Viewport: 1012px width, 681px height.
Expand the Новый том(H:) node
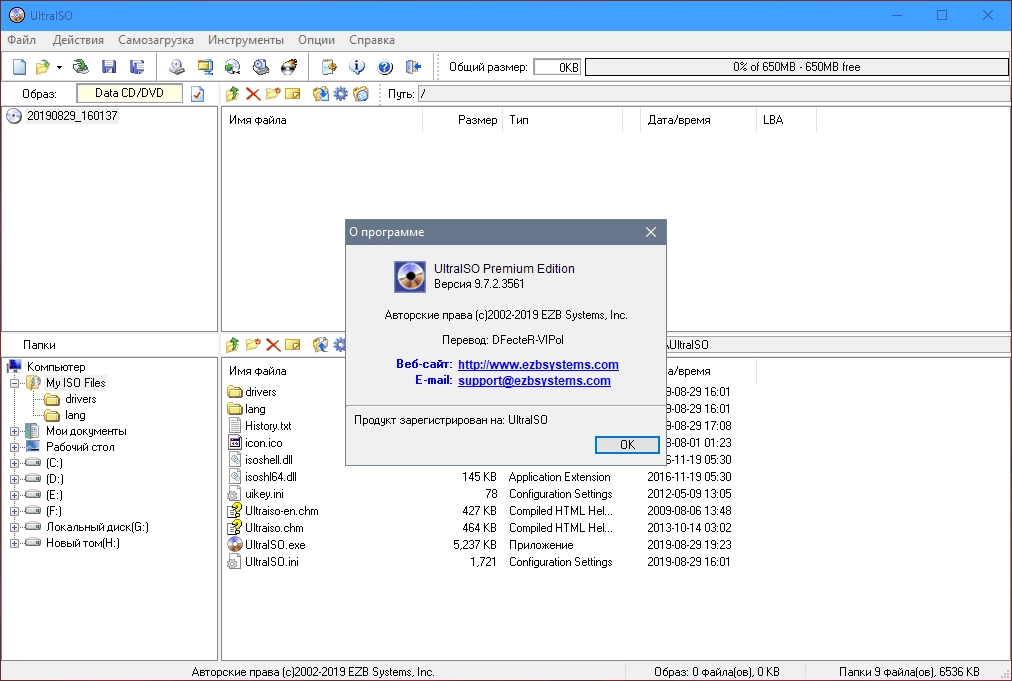pyautogui.click(x=14, y=543)
